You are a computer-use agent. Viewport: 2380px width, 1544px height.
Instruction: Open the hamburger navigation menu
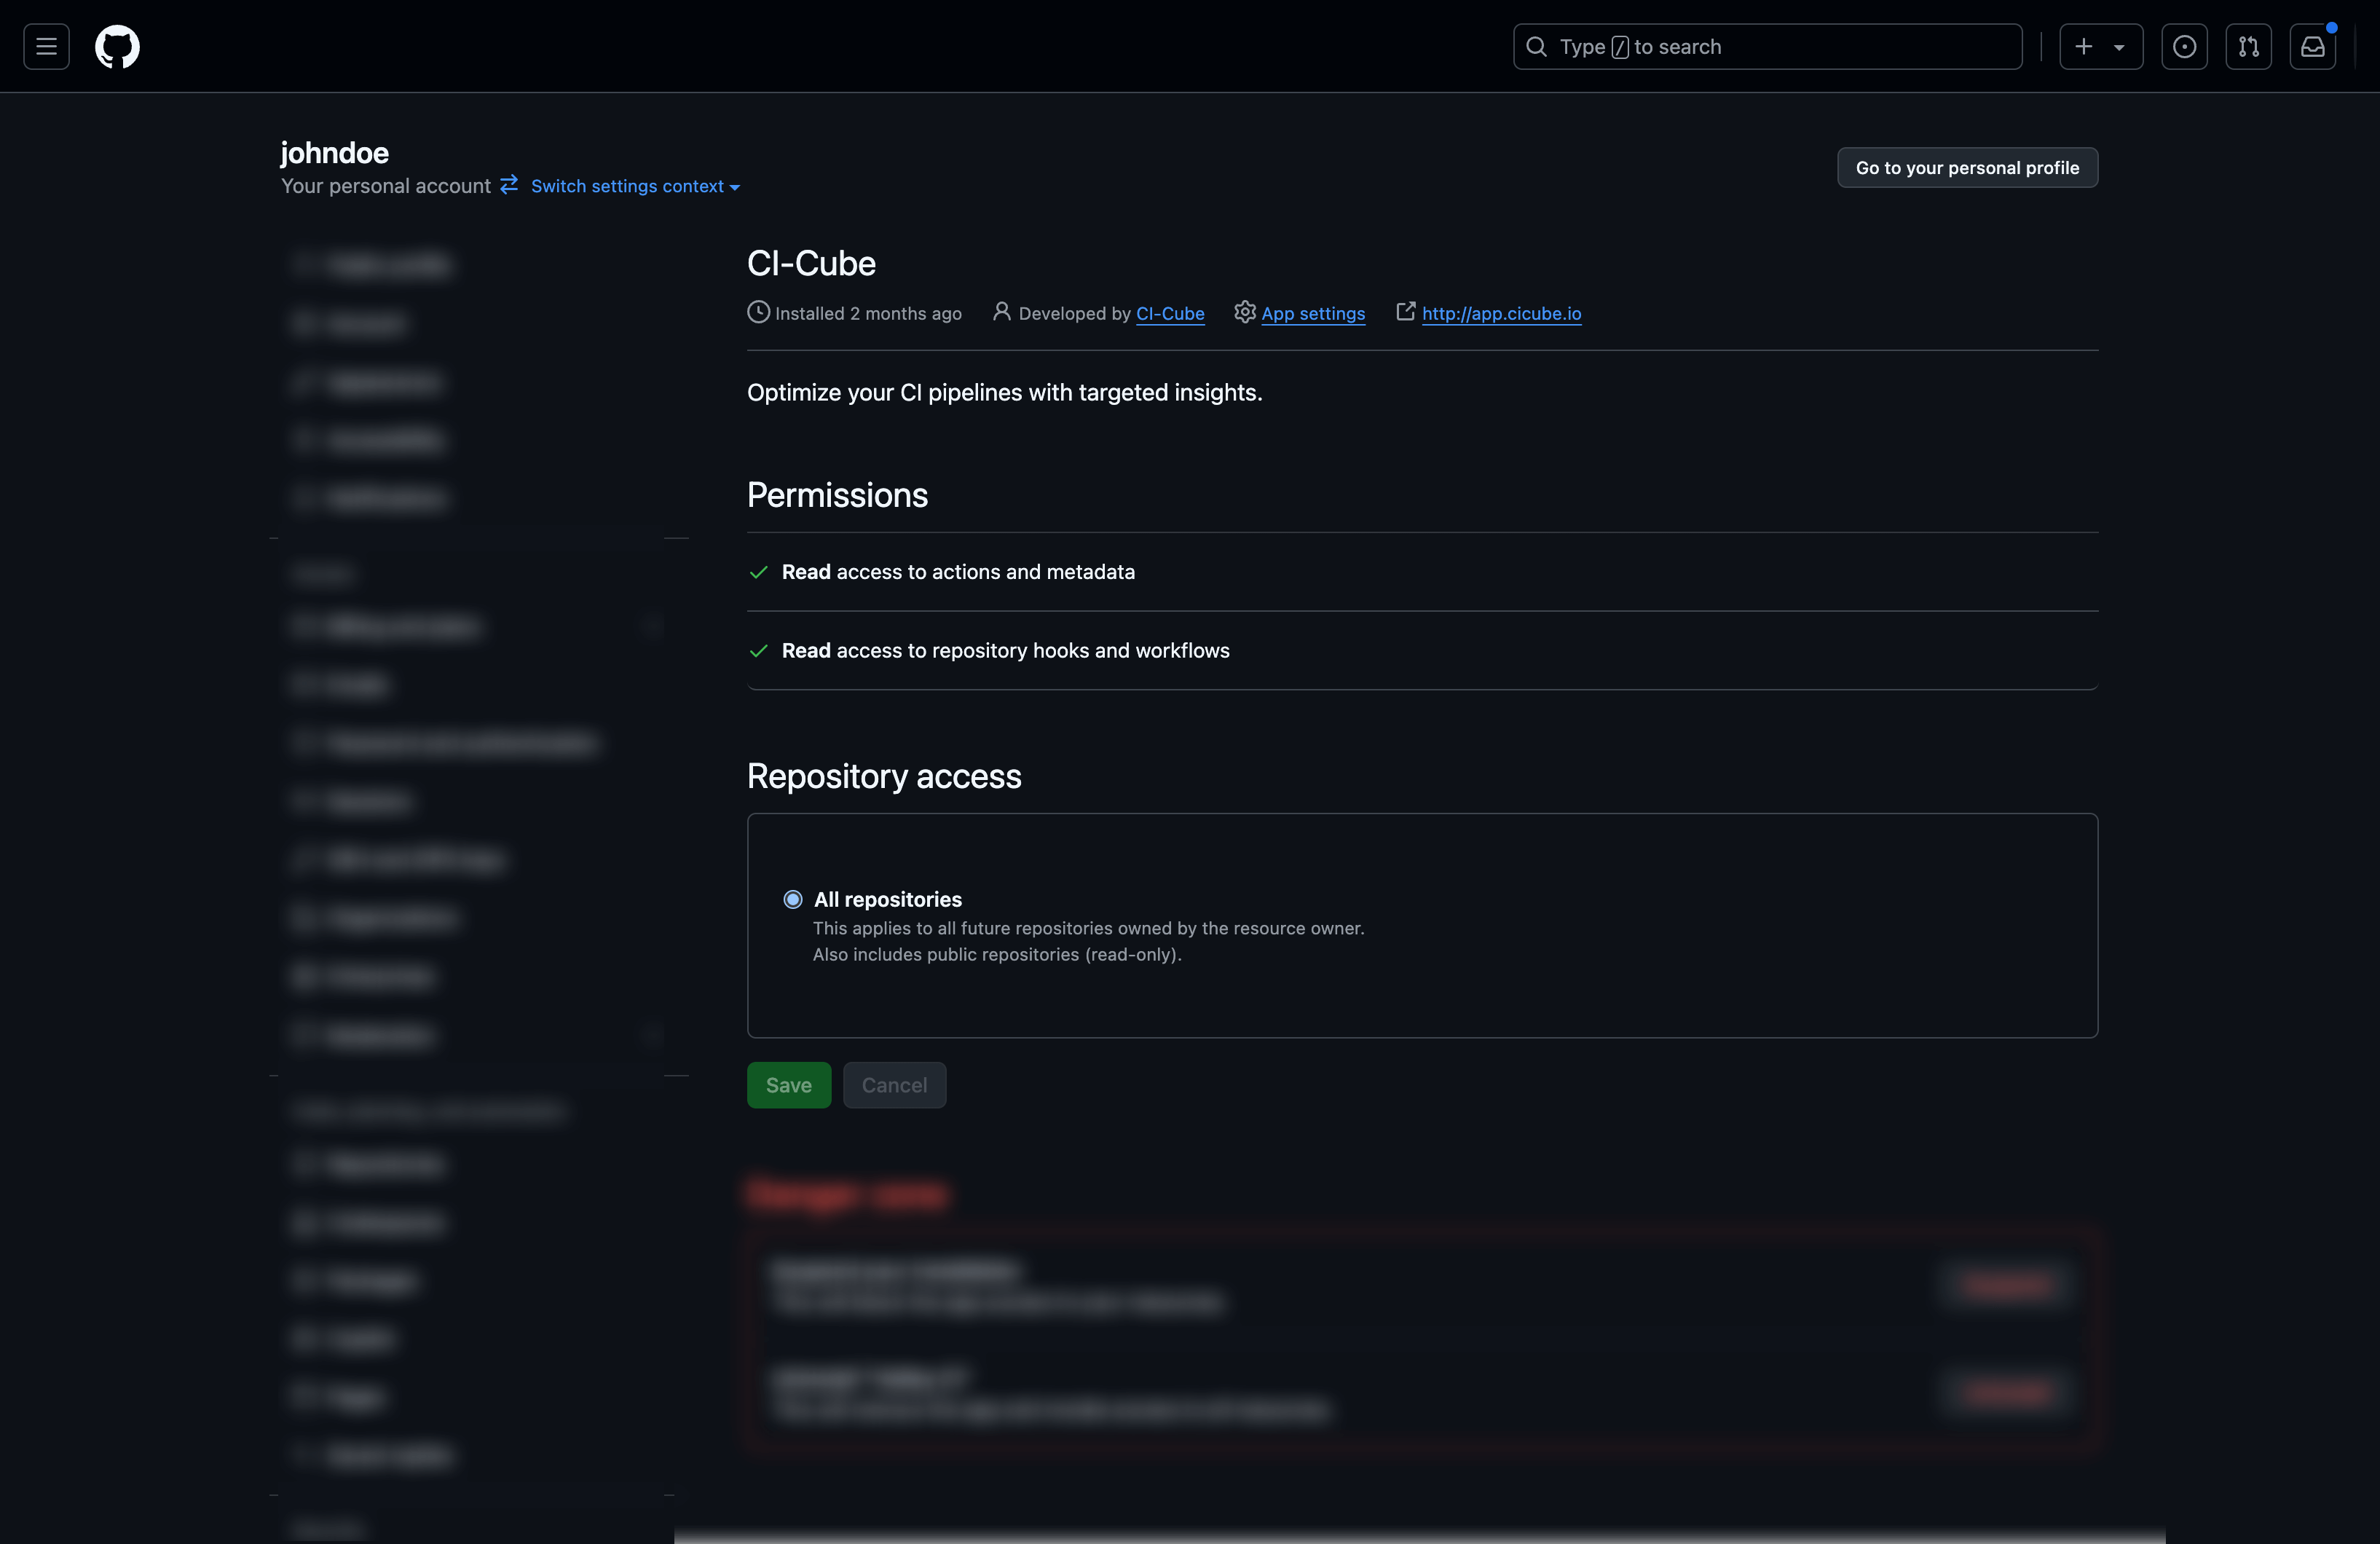pos(46,46)
